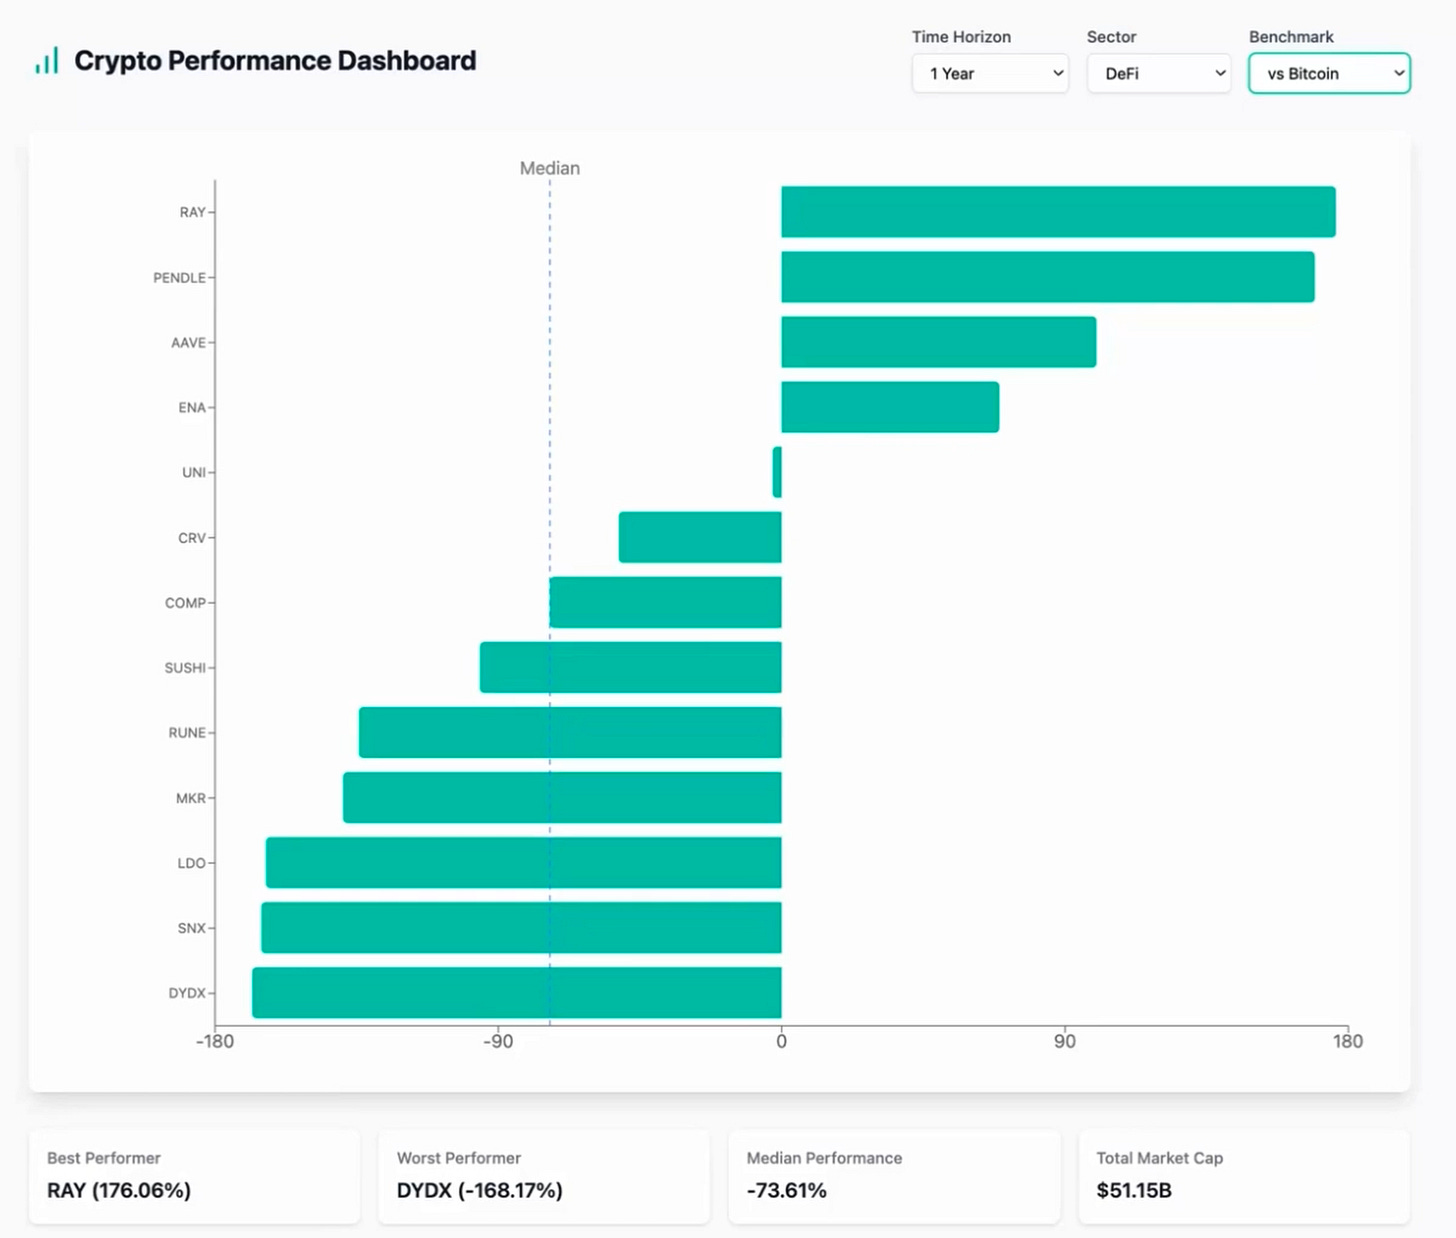Click the CRV negative bar
Screen dimensions: 1456x1238
(x=700, y=537)
